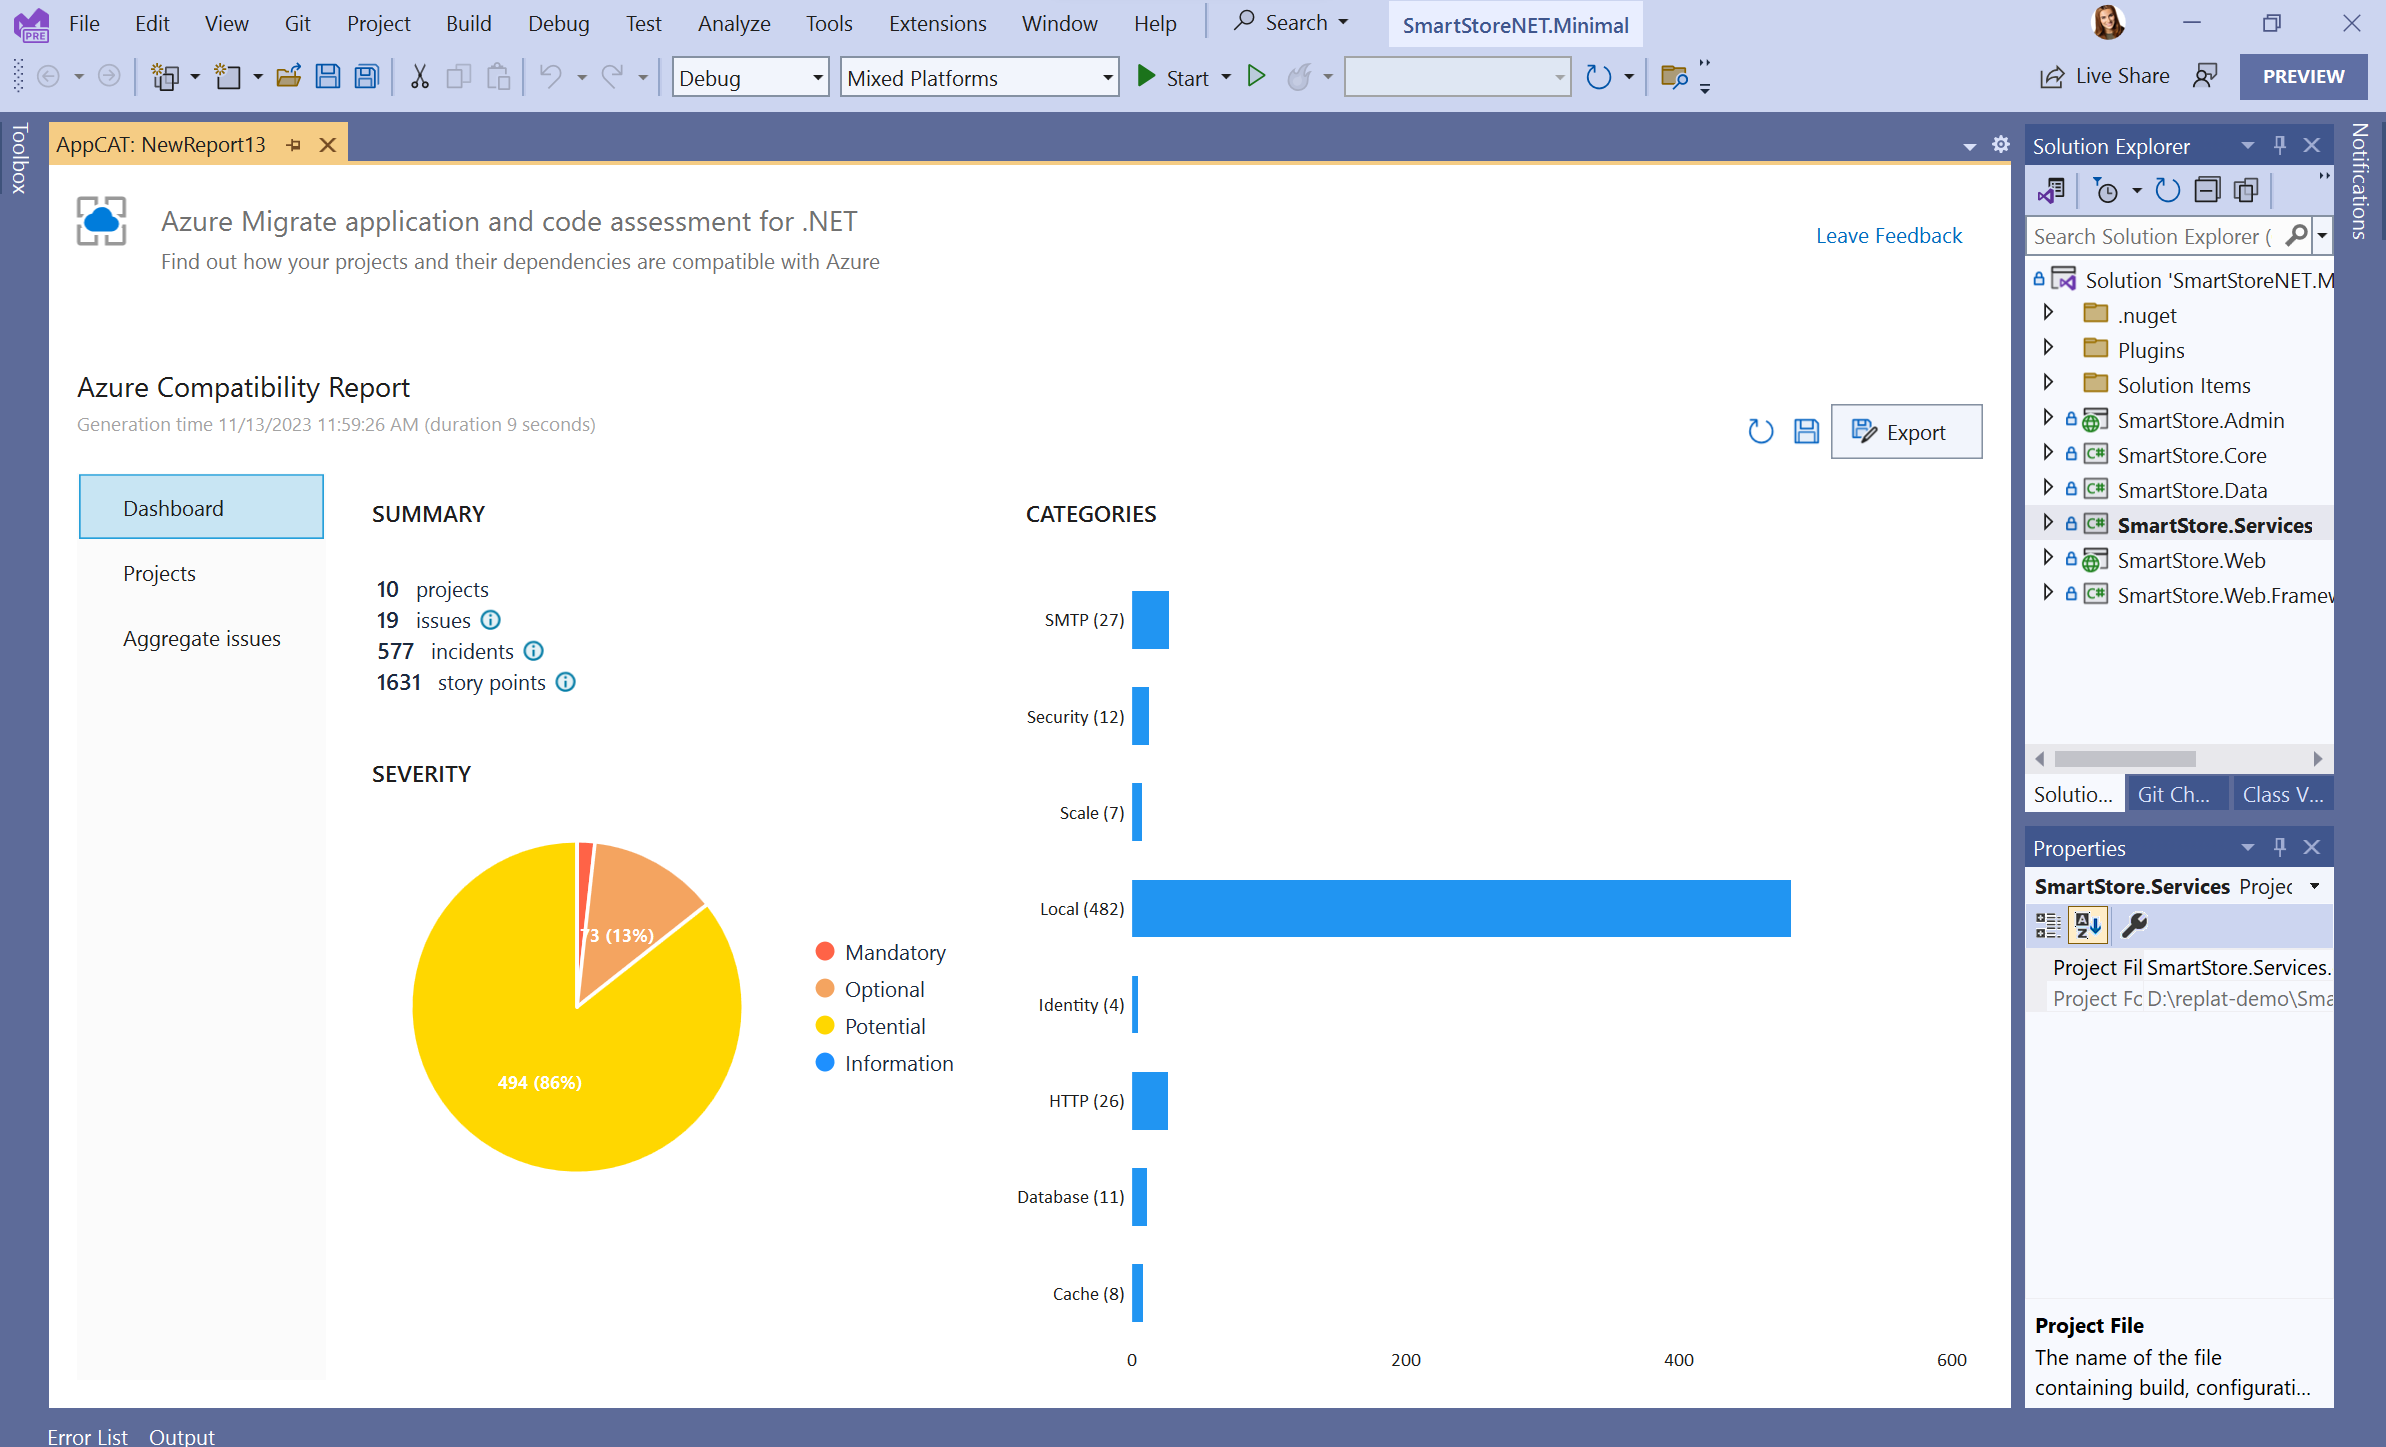Click the Save All toolbar icon
This screenshot has width=2386, height=1447.
tap(367, 77)
